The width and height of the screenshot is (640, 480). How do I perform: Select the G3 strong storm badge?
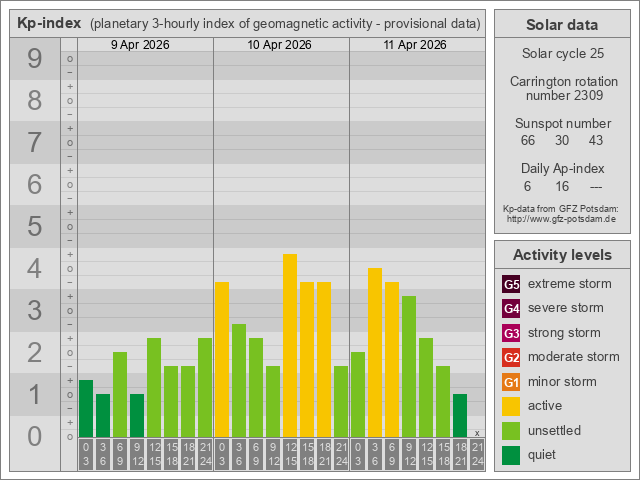511,333
